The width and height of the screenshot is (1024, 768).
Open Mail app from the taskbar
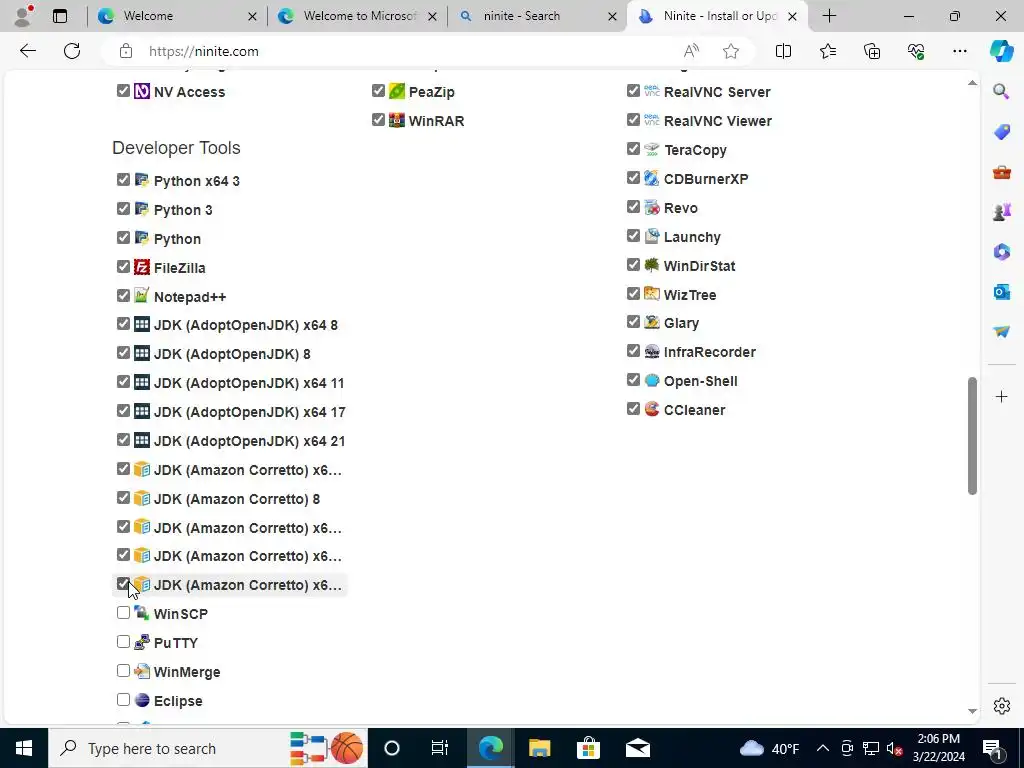(637, 748)
